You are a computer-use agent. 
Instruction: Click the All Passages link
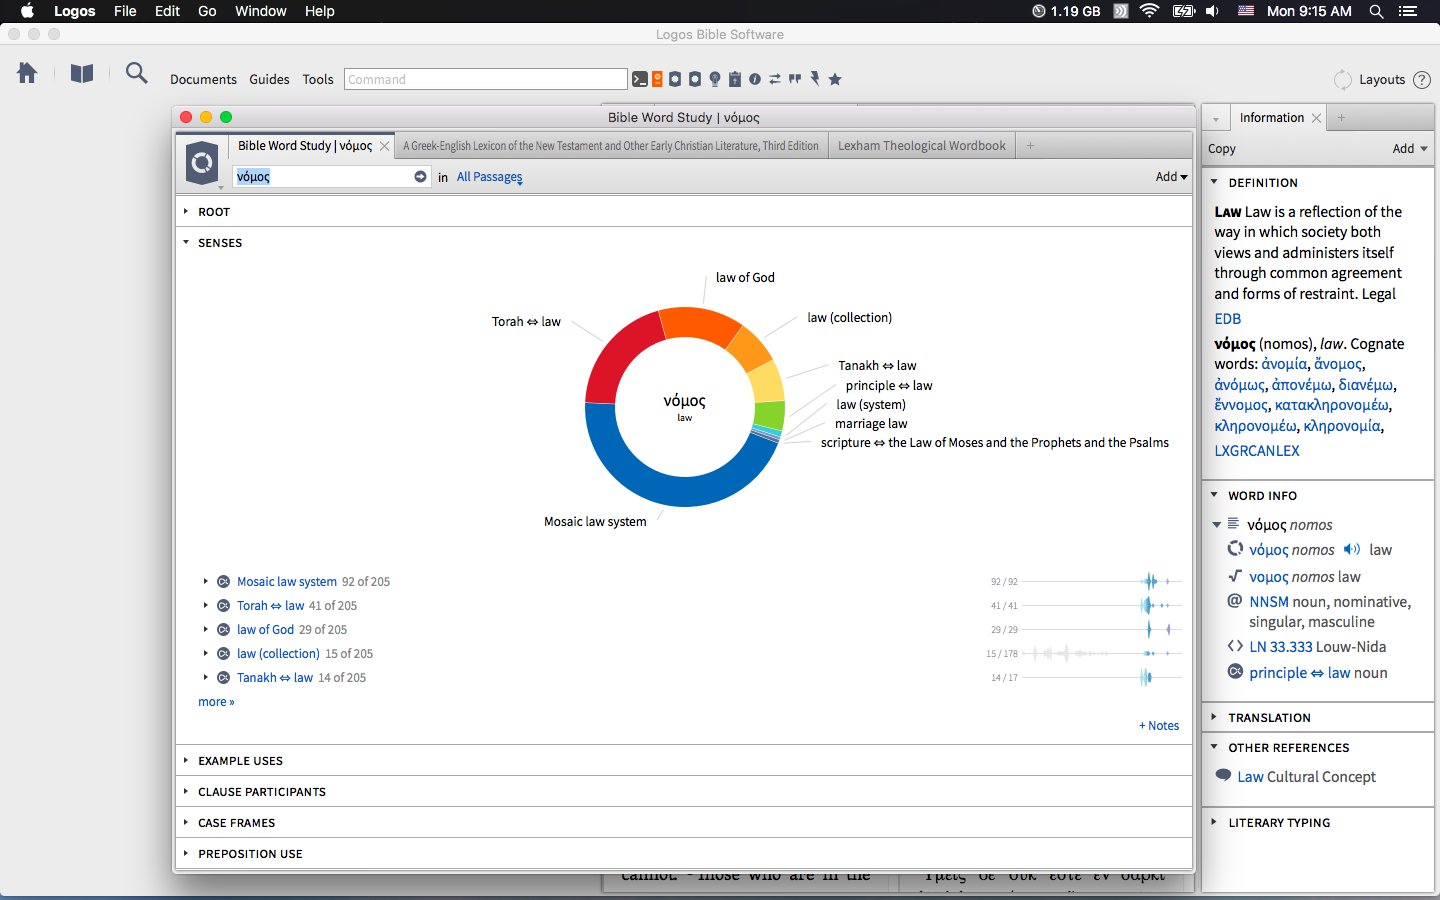489,177
